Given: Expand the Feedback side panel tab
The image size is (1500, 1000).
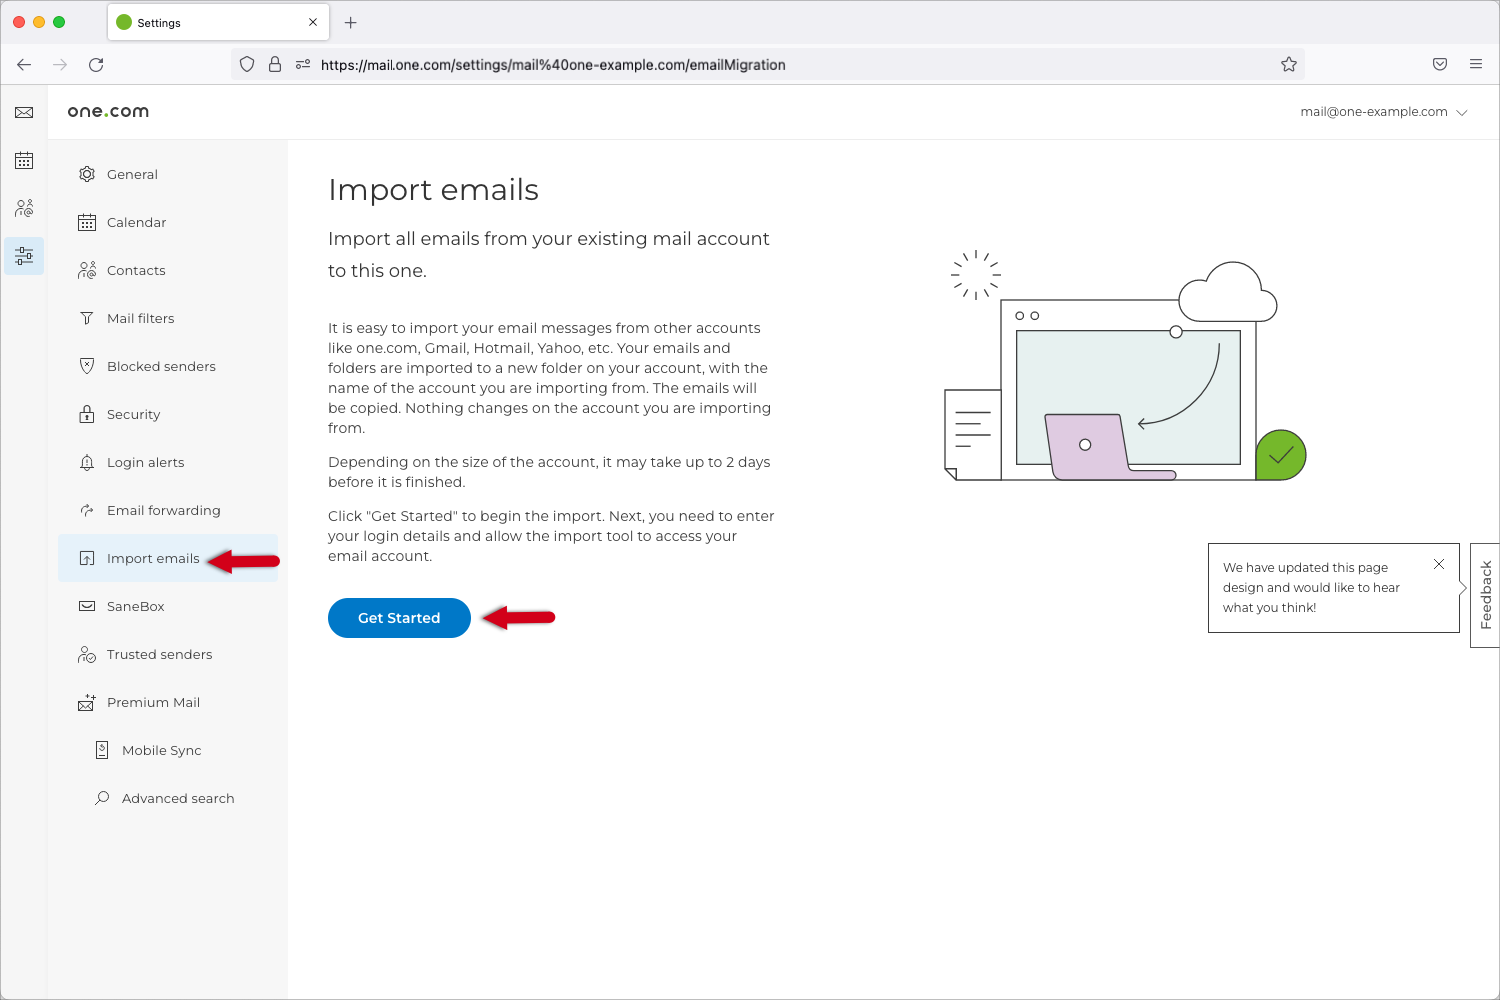Looking at the screenshot, I should pos(1486,595).
